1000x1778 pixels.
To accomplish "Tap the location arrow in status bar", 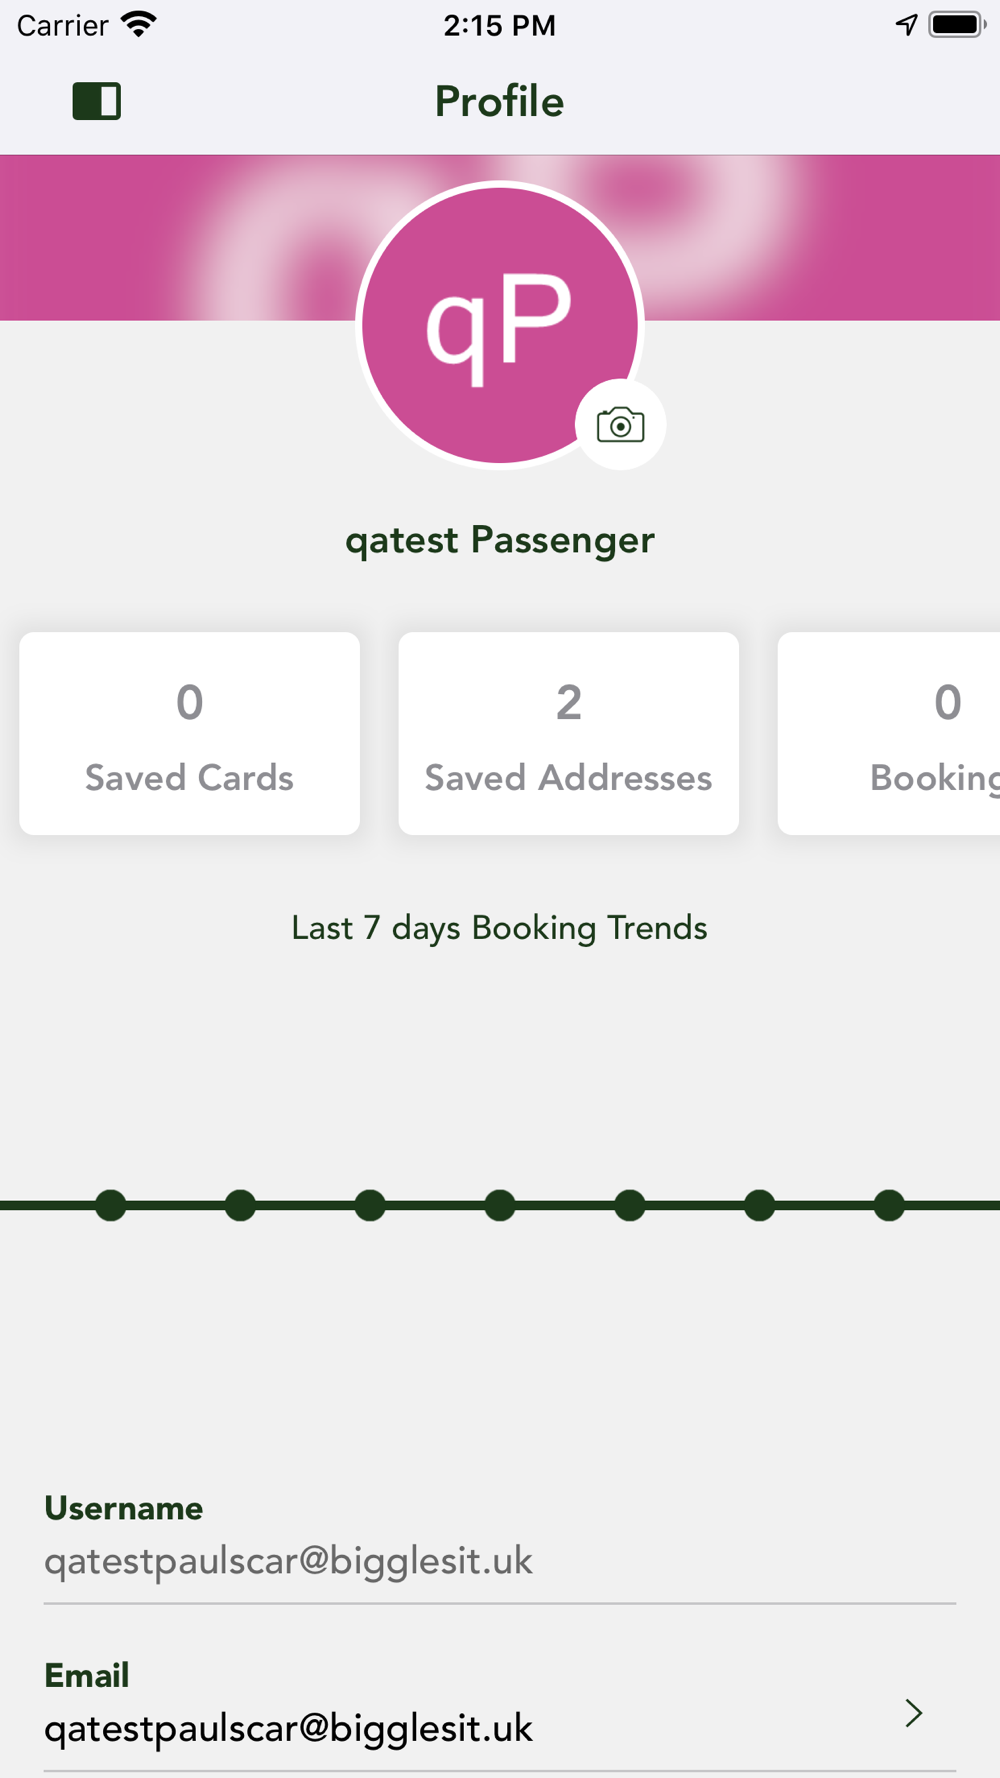I will point(906,25).
